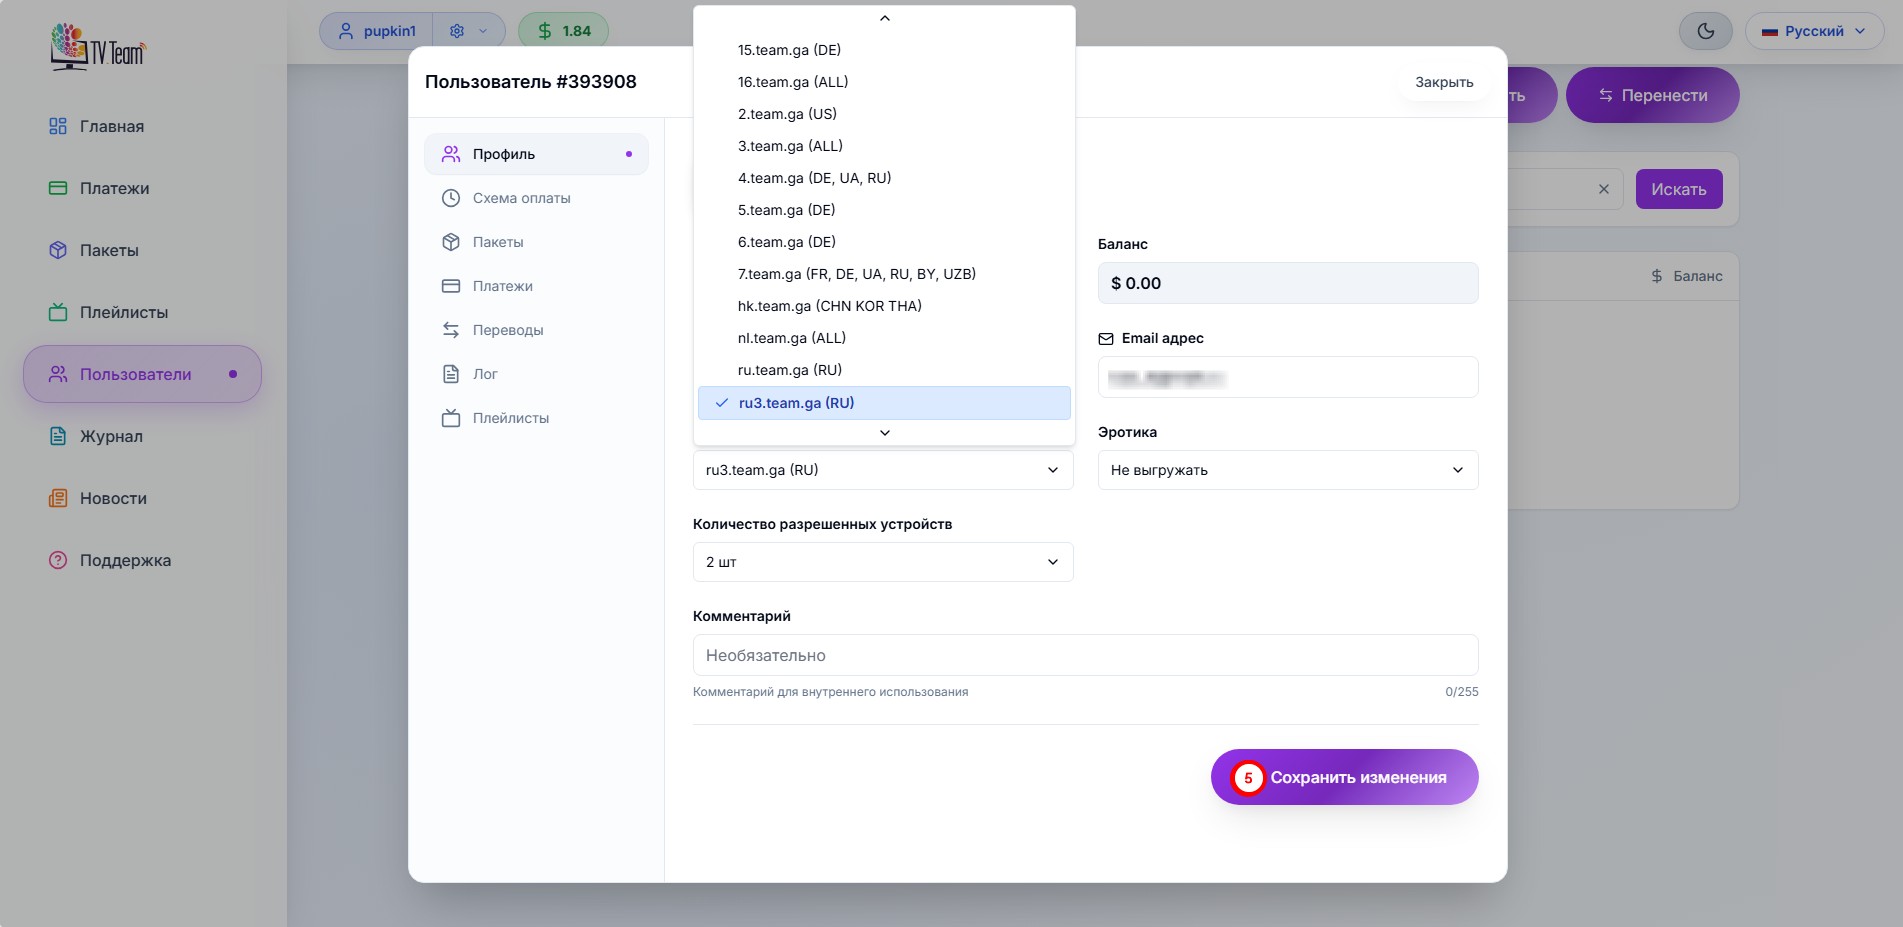Toggle dark mode moon icon
Image resolution: width=1903 pixels, height=927 pixels.
[1706, 31]
